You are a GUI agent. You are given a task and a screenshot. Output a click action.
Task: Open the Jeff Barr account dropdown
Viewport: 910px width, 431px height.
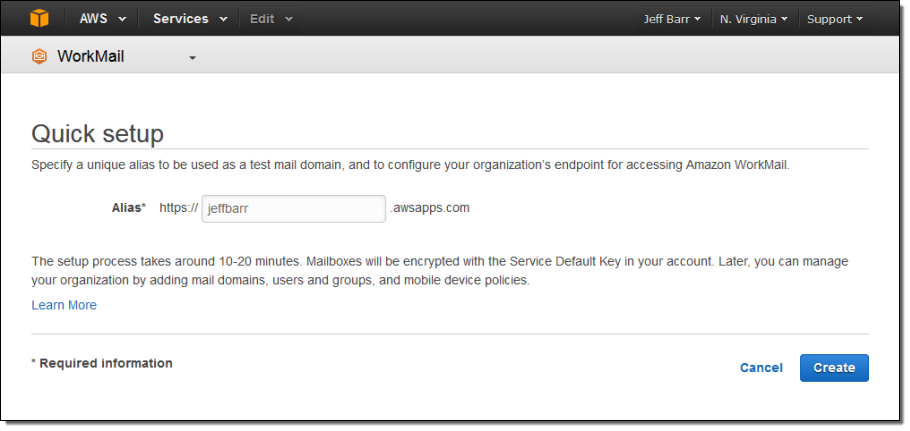[x=671, y=19]
